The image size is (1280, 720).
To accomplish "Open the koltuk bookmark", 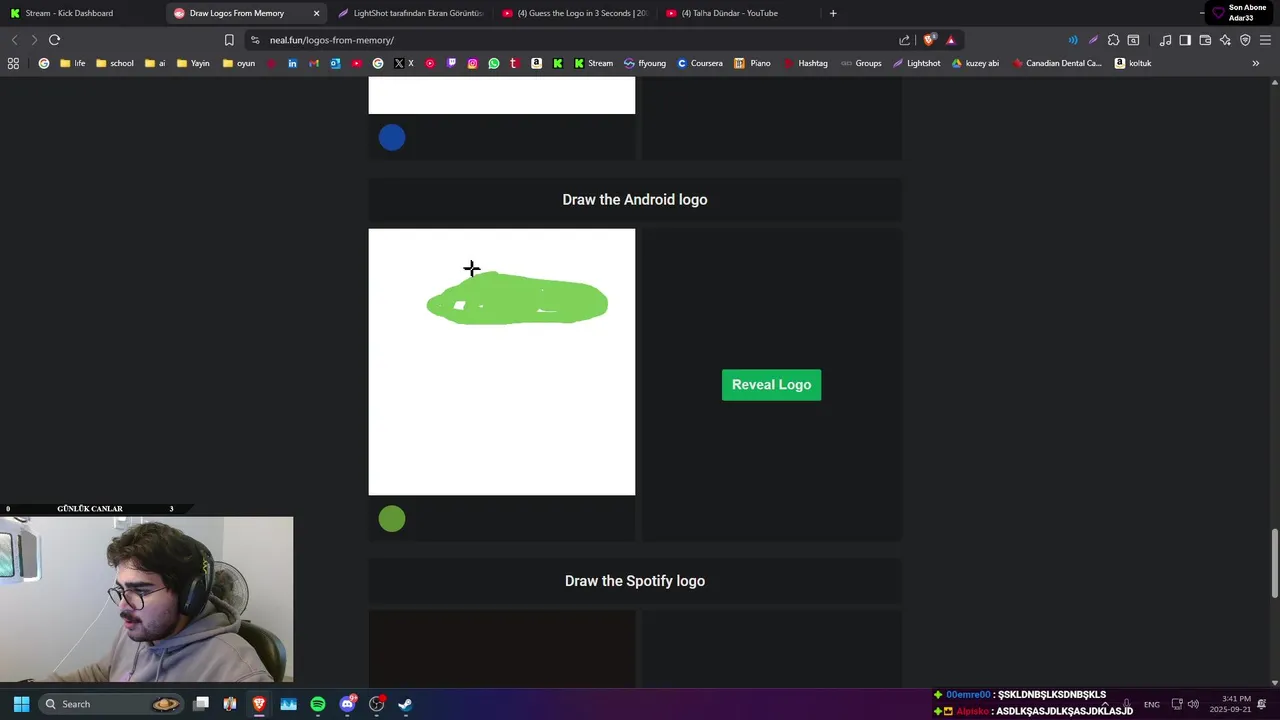I will coord(1133,63).
